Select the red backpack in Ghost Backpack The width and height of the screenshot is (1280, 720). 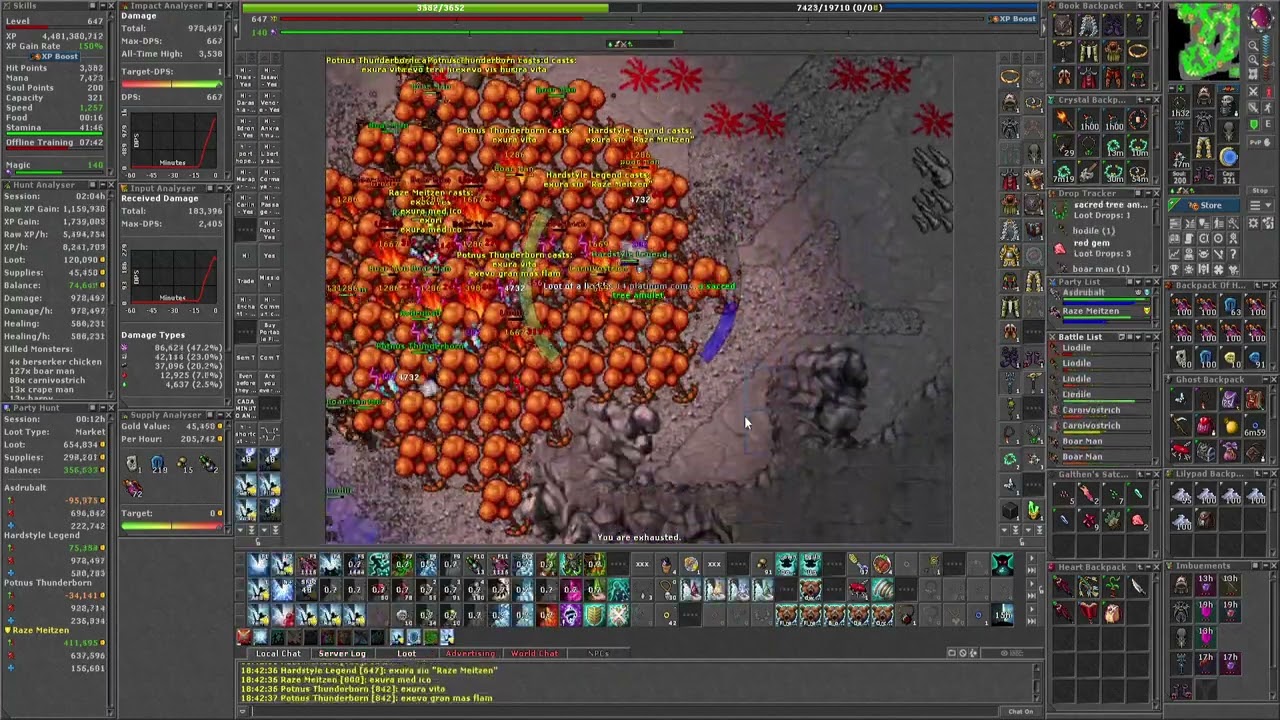tap(1206, 425)
